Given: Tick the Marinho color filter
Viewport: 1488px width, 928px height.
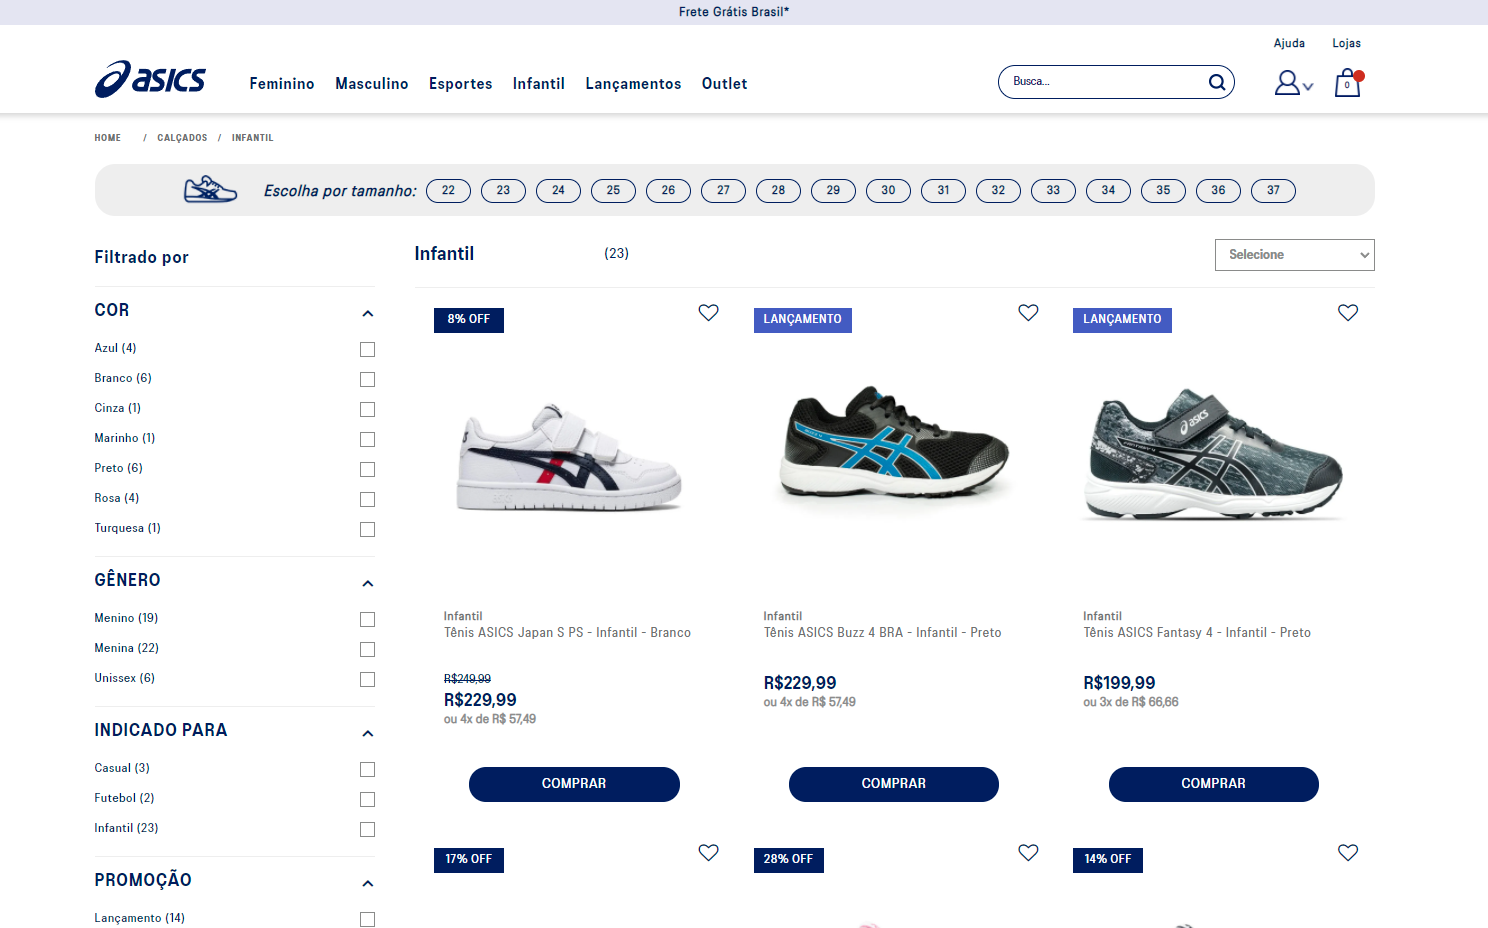Looking at the screenshot, I should pyautogui.click(x=367, y=439).
